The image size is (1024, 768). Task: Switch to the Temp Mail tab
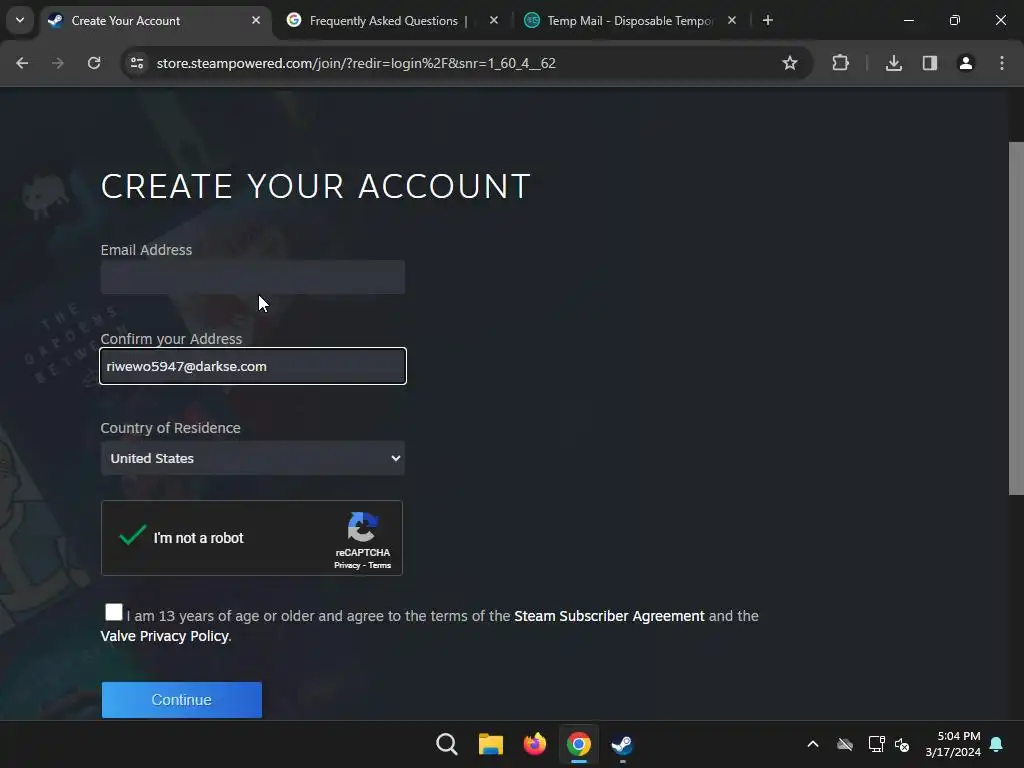630,21
